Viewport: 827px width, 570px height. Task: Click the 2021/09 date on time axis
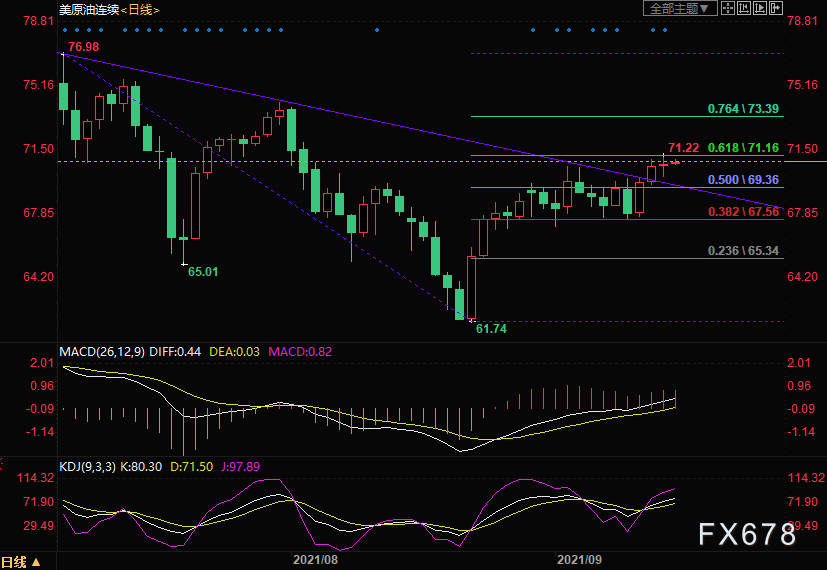(578, 561)
